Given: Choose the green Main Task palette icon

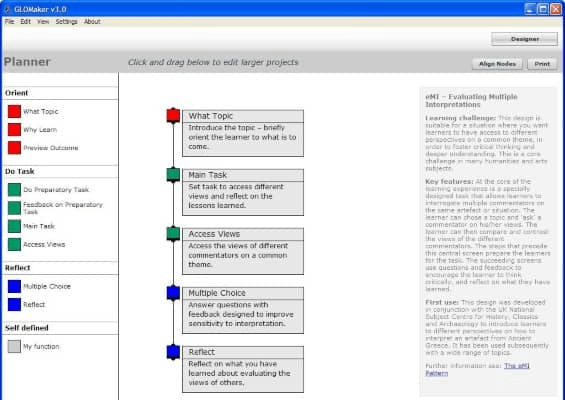Looking at the screenshot, I should pyautogui.click(x=14, y=226).
